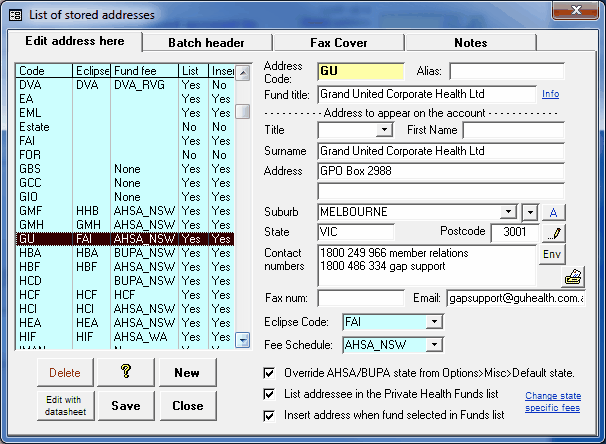The width and height of the screenshot is (606, 444).
Task: Open the second small dropdown arrow next to Suburb
Action: 530,212
